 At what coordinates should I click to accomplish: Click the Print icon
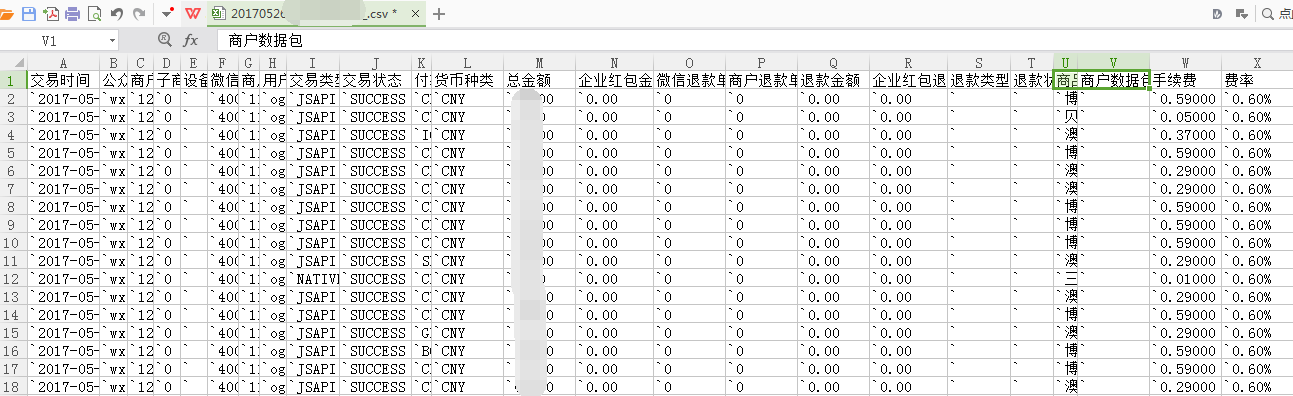coord(72,14)
